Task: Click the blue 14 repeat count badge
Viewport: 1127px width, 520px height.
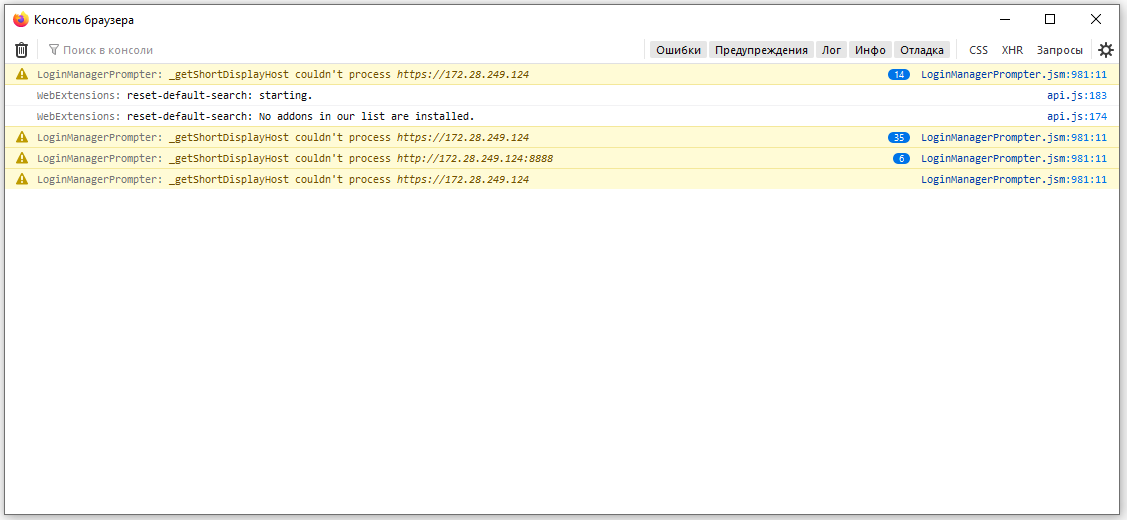Action: [898, 74]
